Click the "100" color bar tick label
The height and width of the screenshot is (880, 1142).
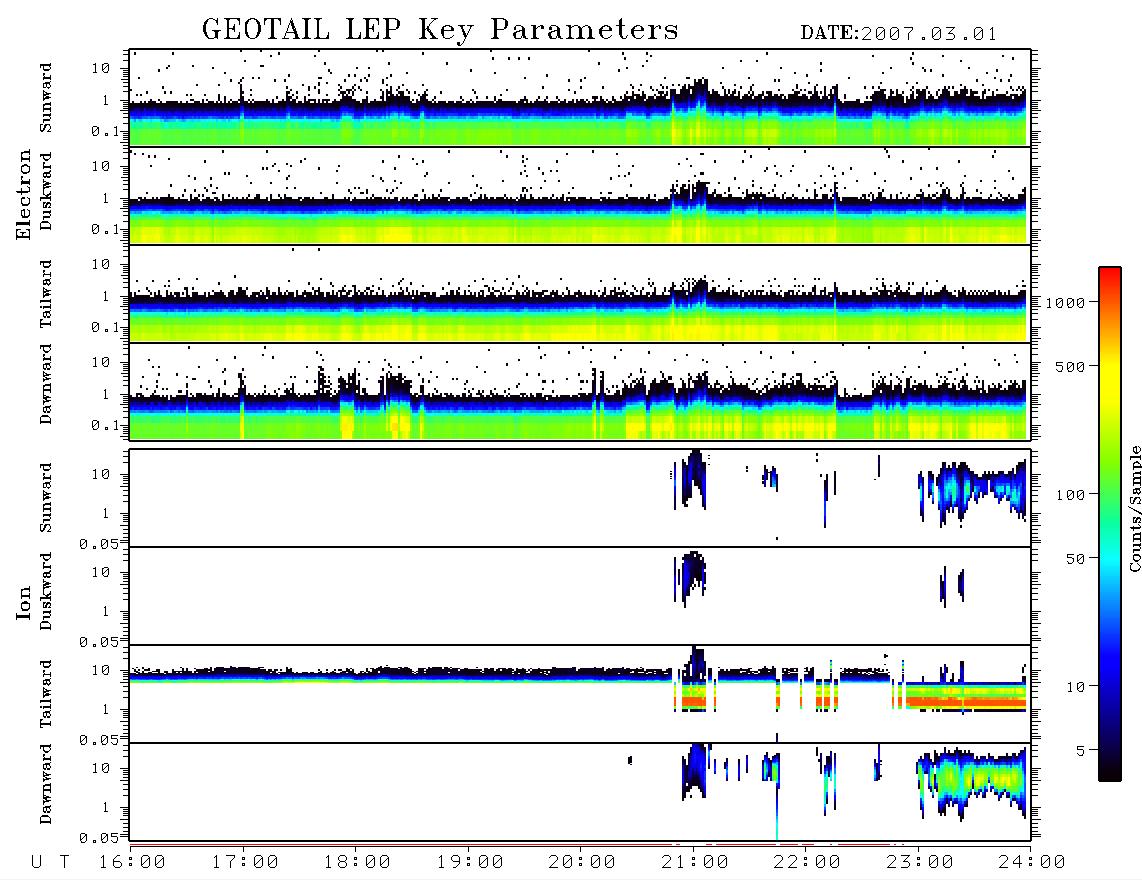point(1070,495)
